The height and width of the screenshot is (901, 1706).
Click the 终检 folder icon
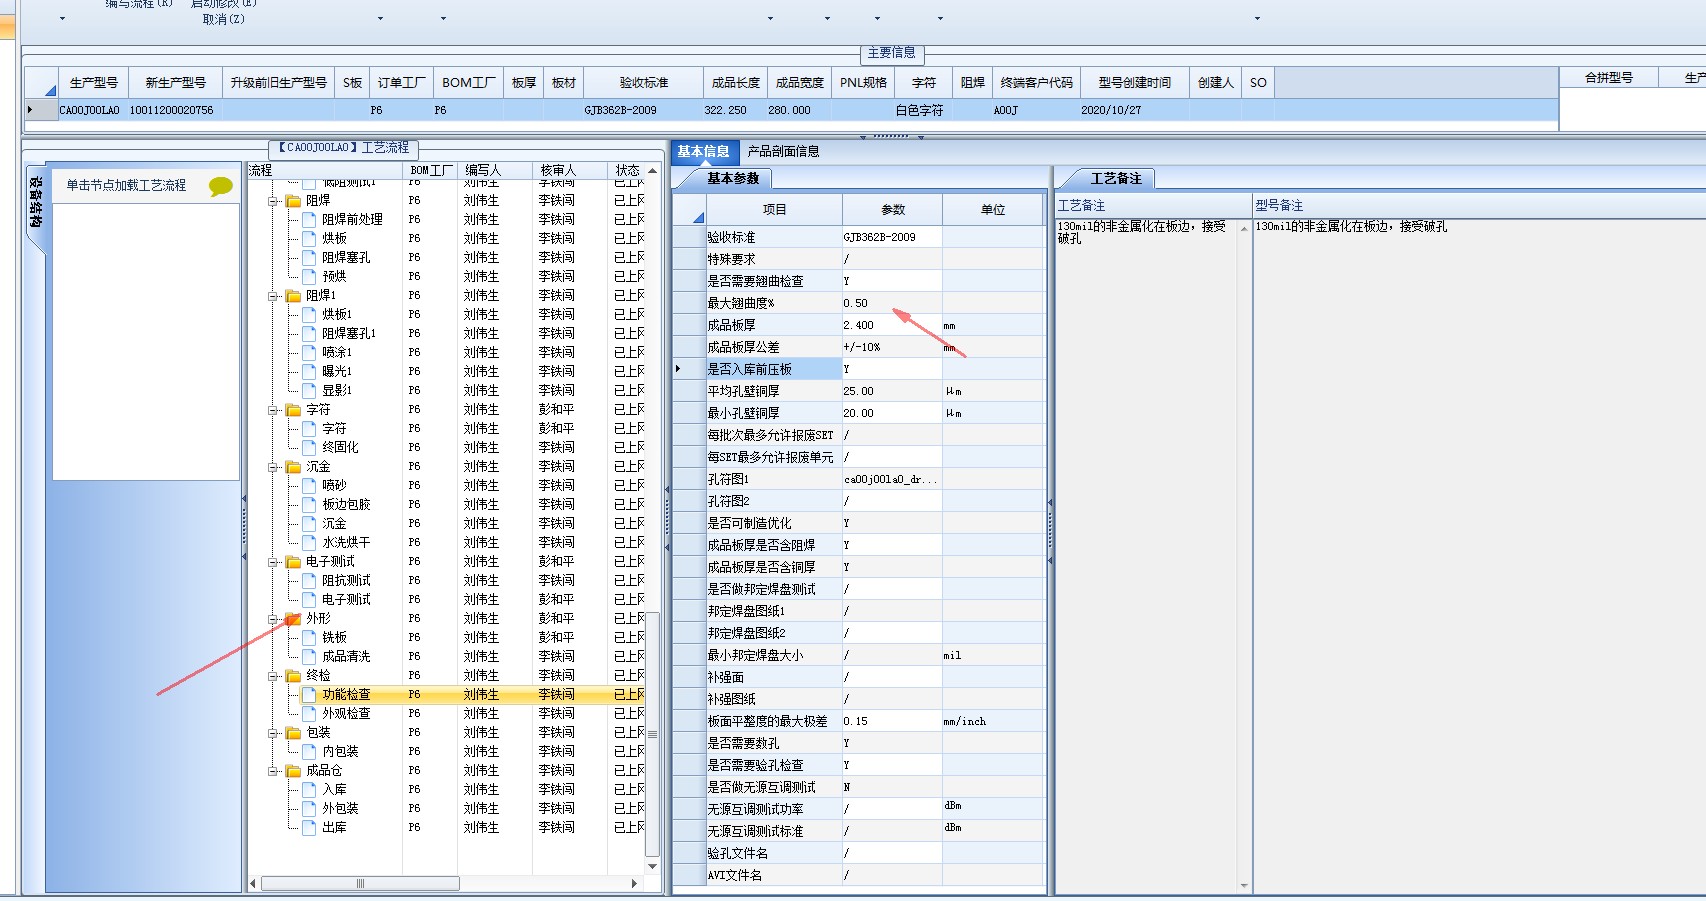(294, 676)
